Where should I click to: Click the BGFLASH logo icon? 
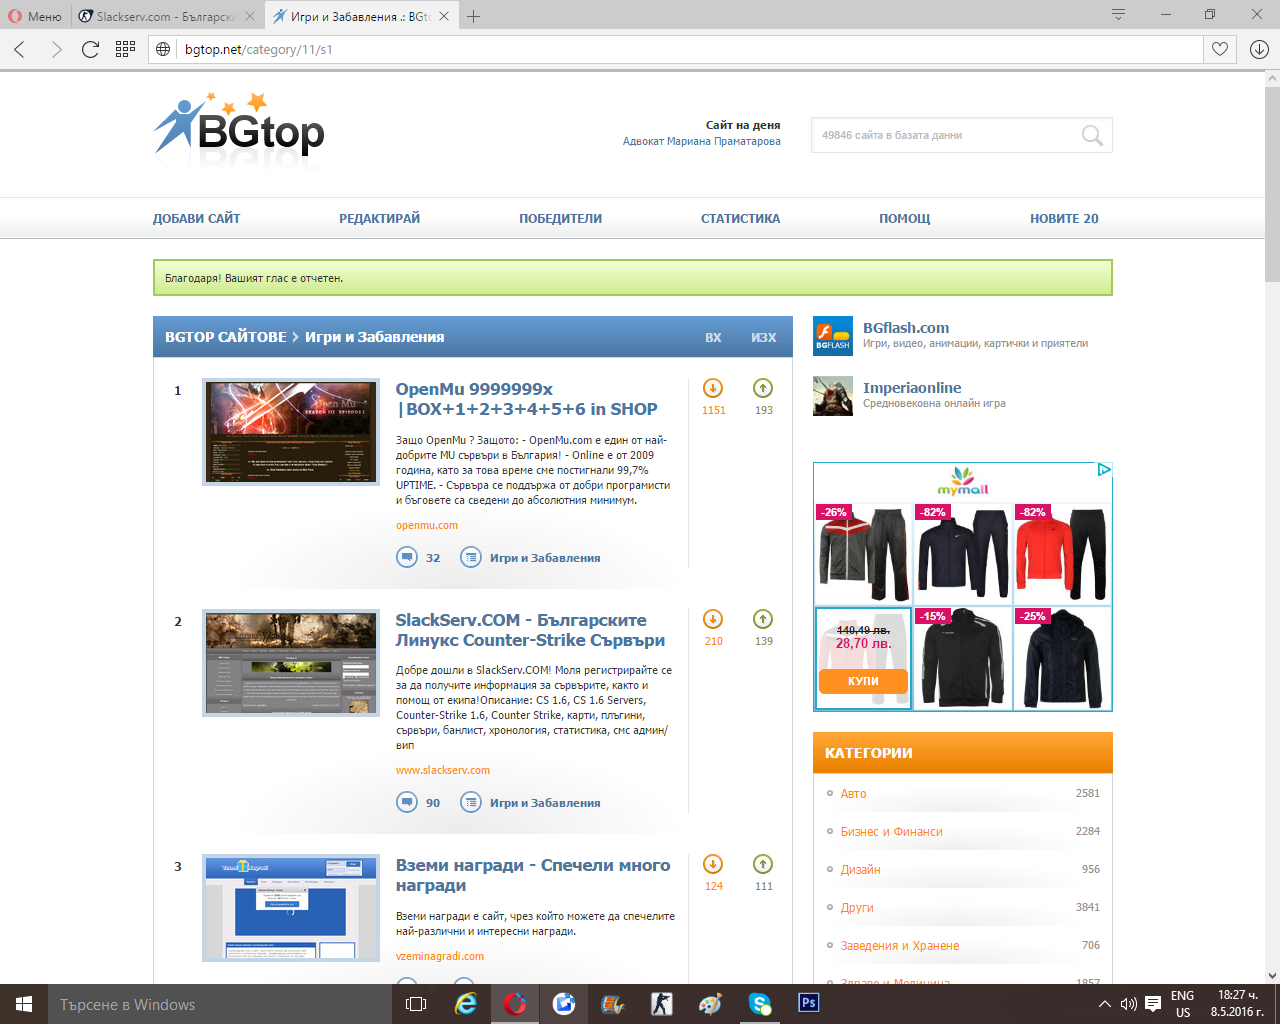(x=833, y=336)
